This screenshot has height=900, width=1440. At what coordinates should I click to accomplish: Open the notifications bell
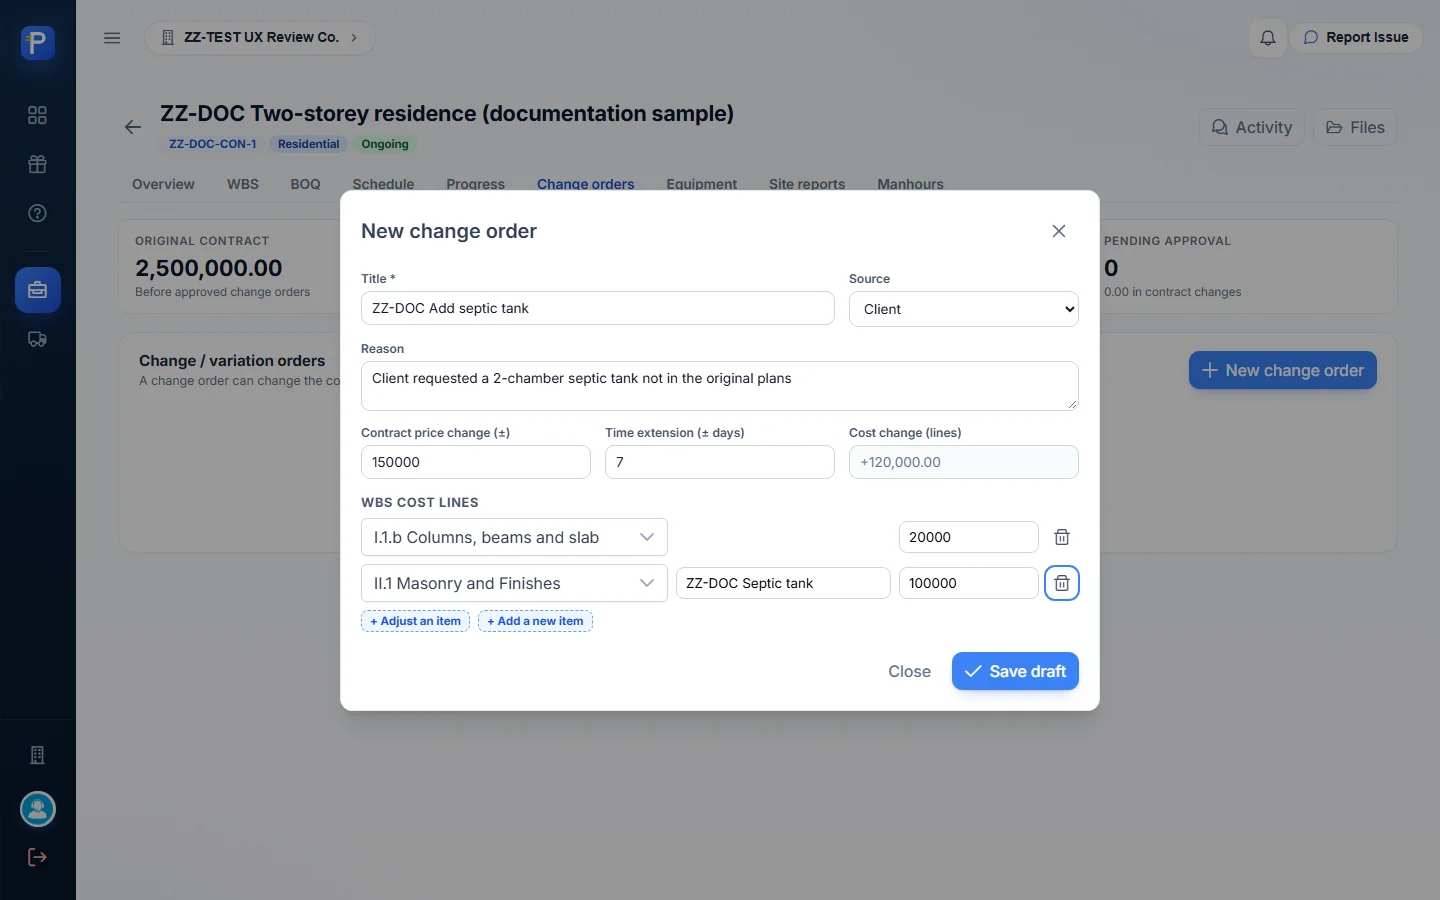[1267, 38]
